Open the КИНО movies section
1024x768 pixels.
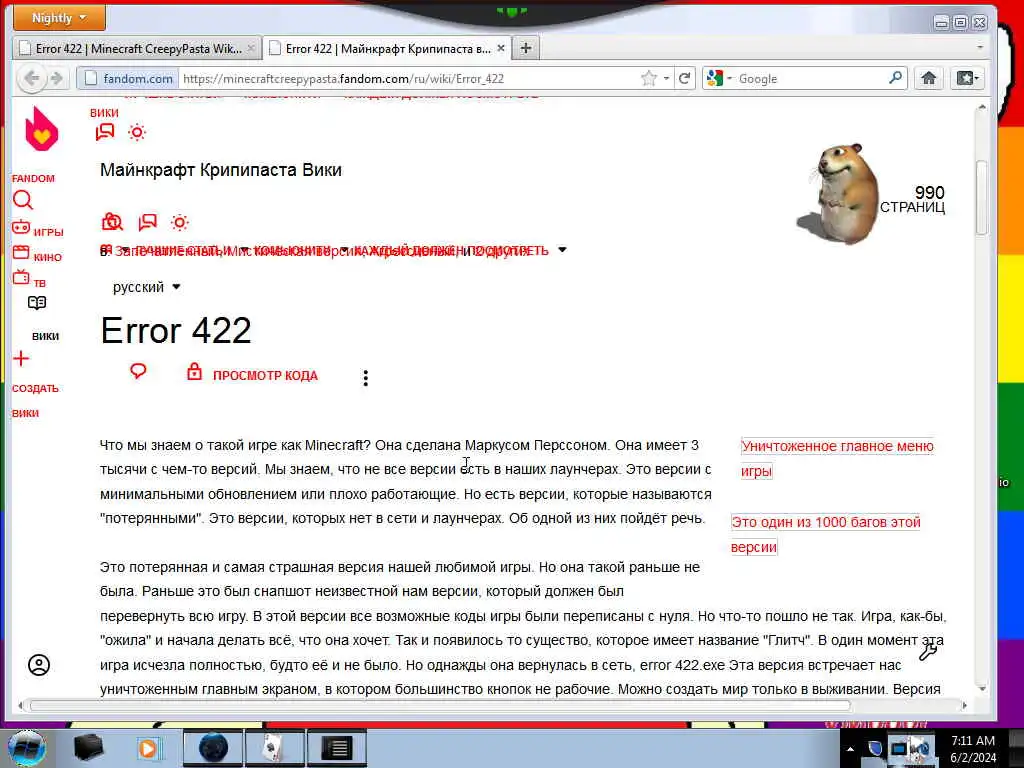tap(37, 254)
